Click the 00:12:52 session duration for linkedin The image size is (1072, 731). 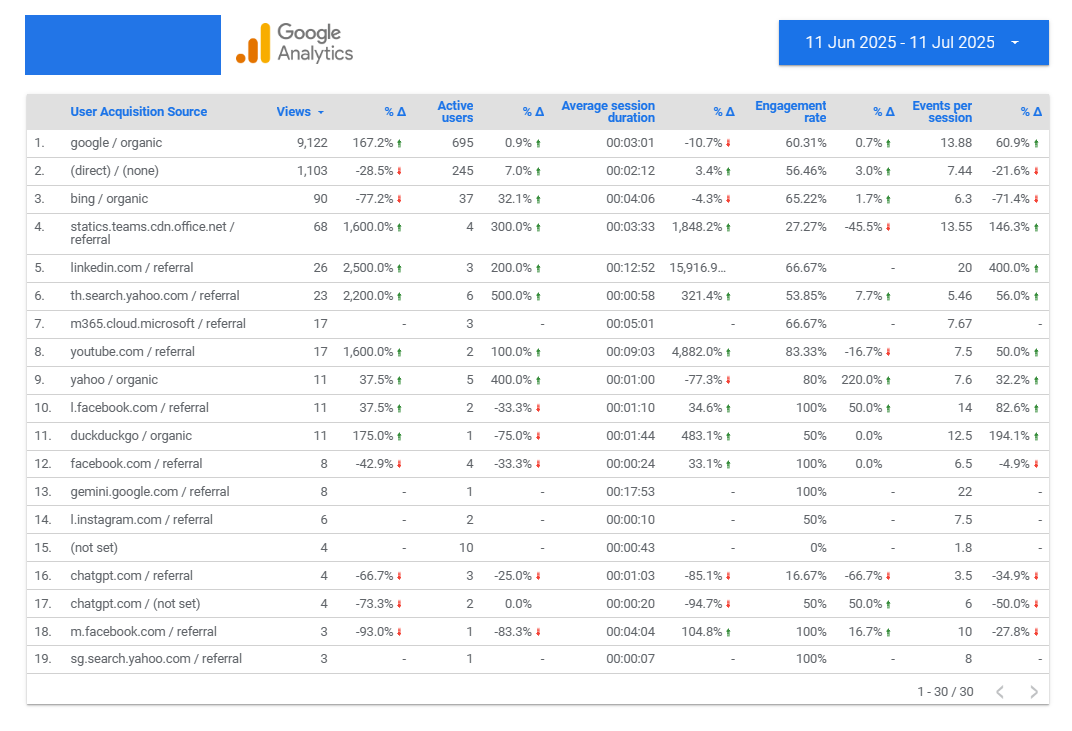630,268
